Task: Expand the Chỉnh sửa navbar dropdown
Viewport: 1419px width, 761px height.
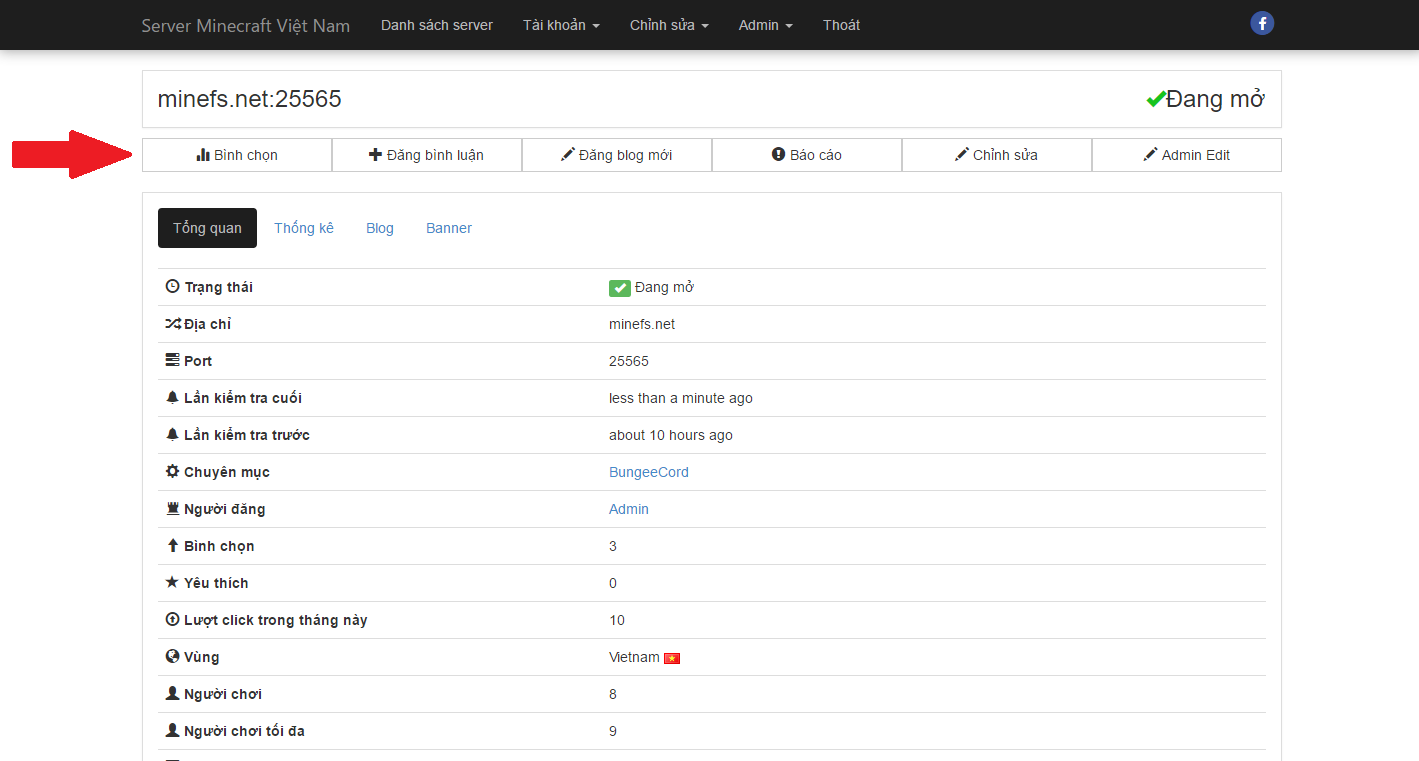Action: [669, 25]
